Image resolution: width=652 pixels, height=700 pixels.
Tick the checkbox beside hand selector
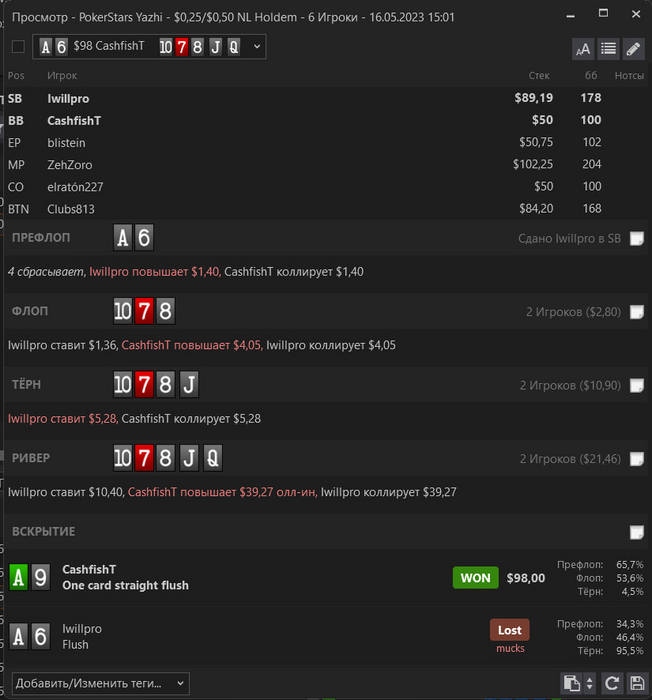tap(18, 46)
